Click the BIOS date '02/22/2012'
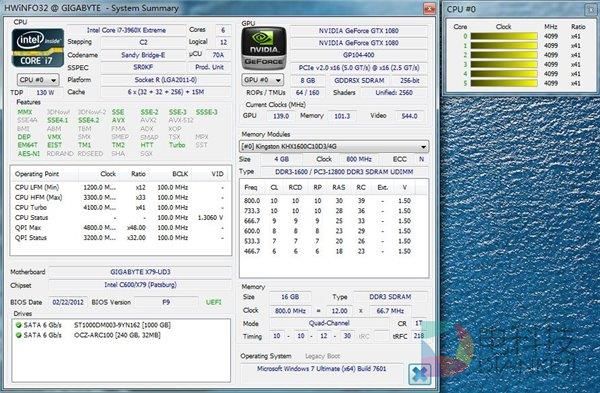Image resolution: width=600 pixels, height=393 pixels. 68,302
